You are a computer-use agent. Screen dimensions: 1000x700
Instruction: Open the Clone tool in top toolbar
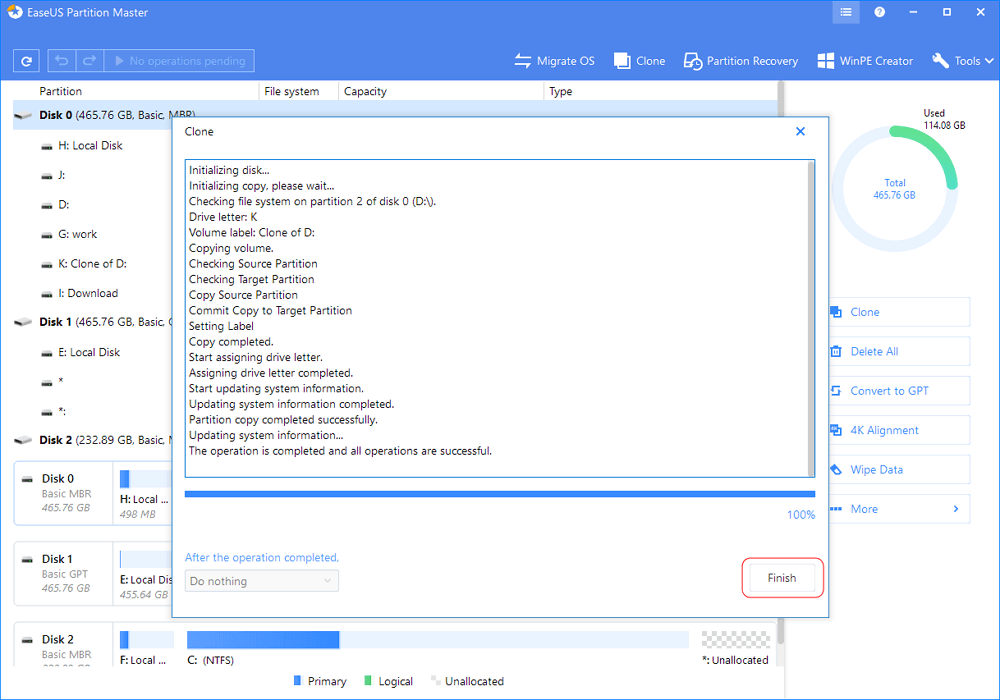pos(639,61)
